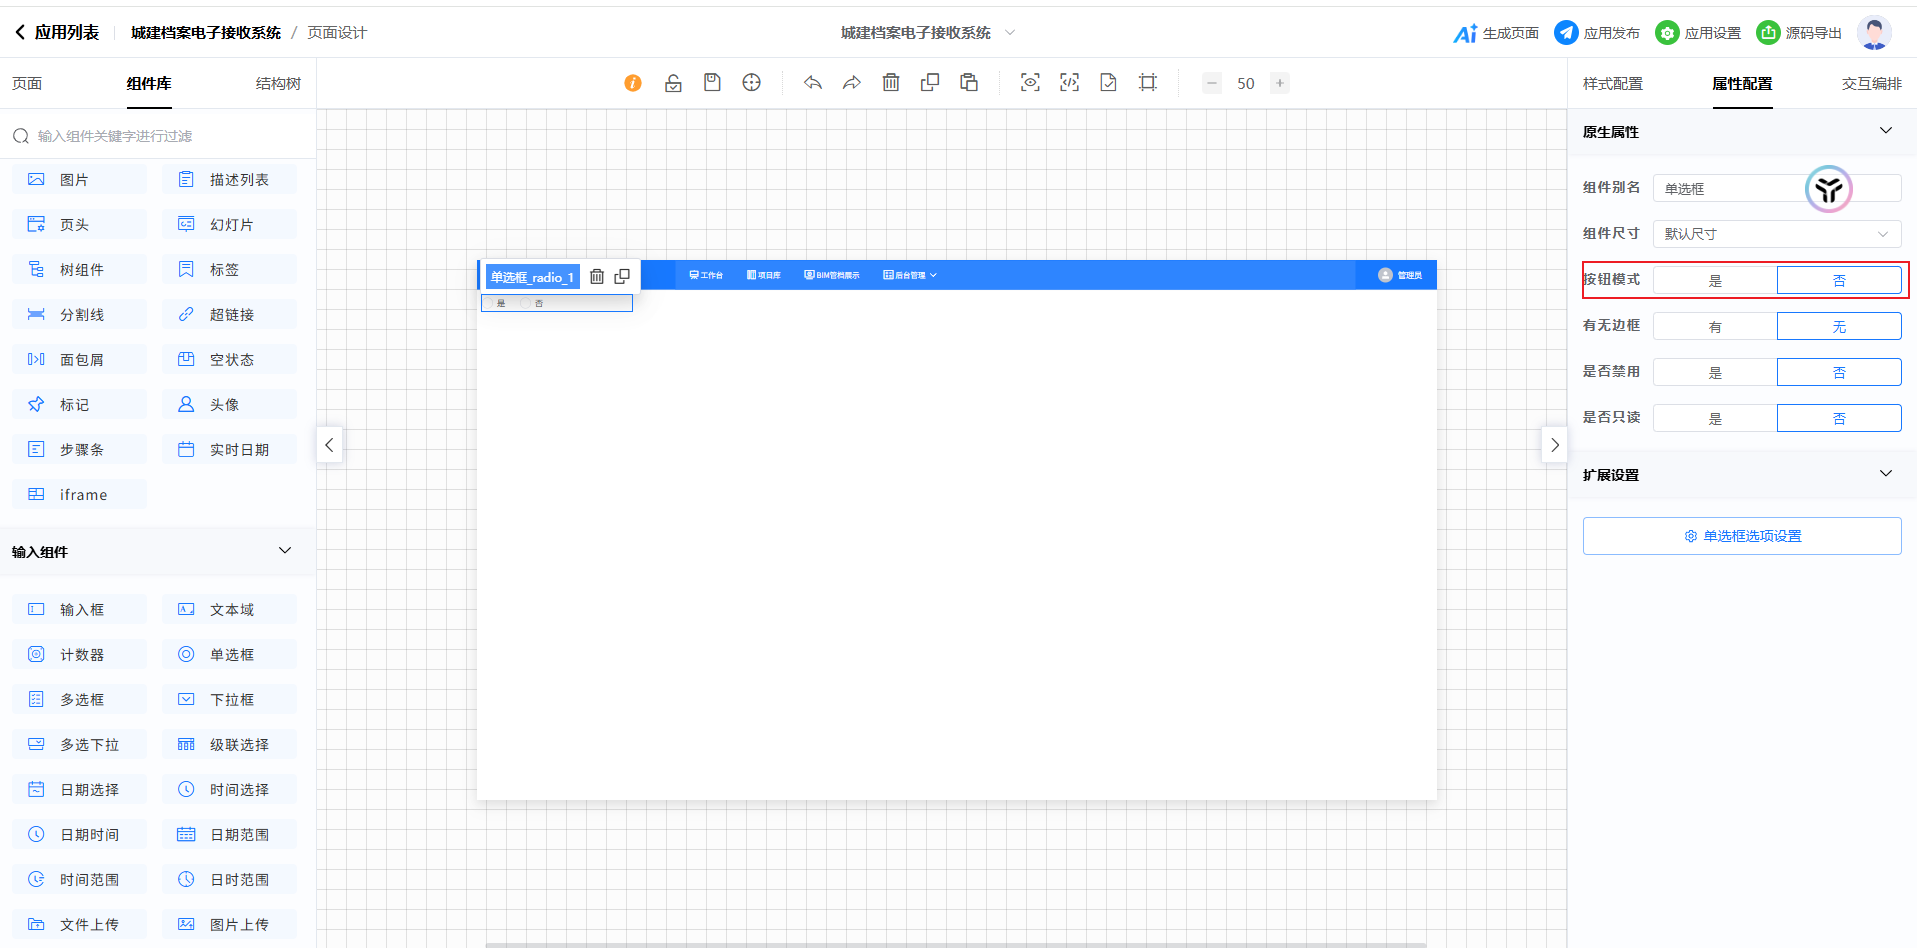This screenshot has width=1917, height=948.
Task: Click the redo arrow in toolbar
Action: (851, 83)
